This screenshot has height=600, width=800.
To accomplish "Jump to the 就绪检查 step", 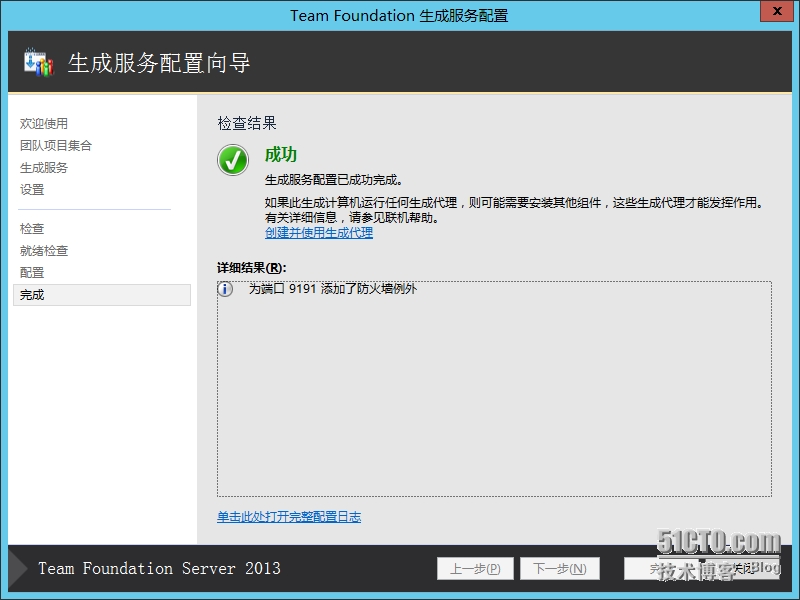I will pyautogui.click(x=44, y=251).
